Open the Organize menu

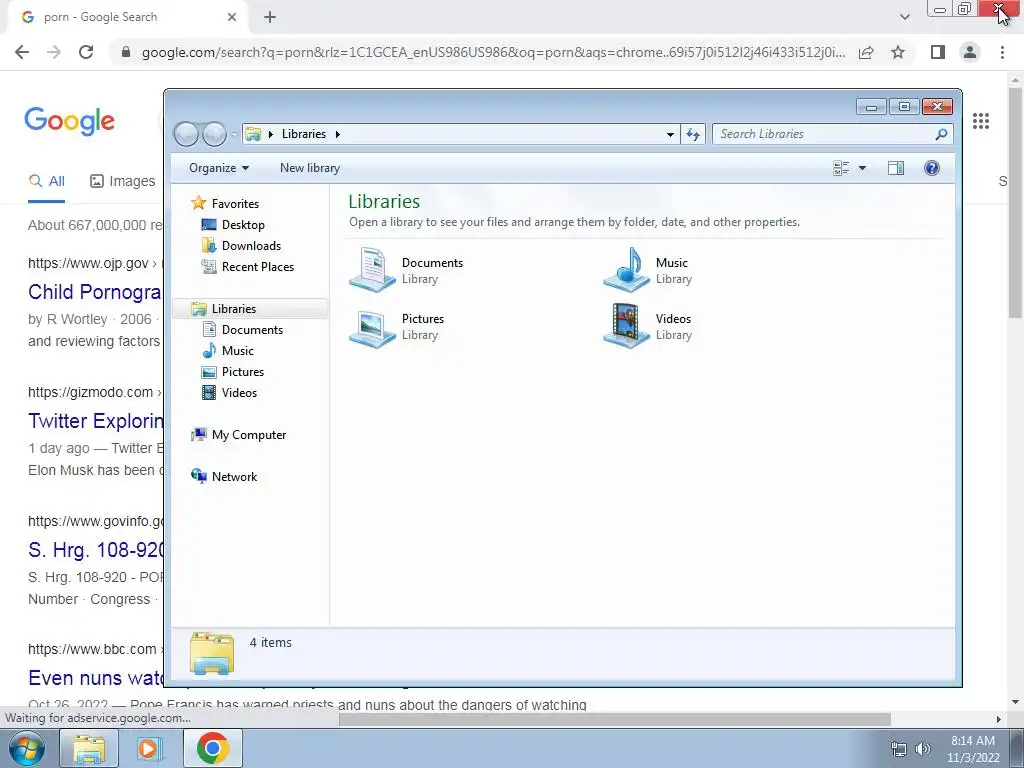pyautogui.click(x=219, y=168)
